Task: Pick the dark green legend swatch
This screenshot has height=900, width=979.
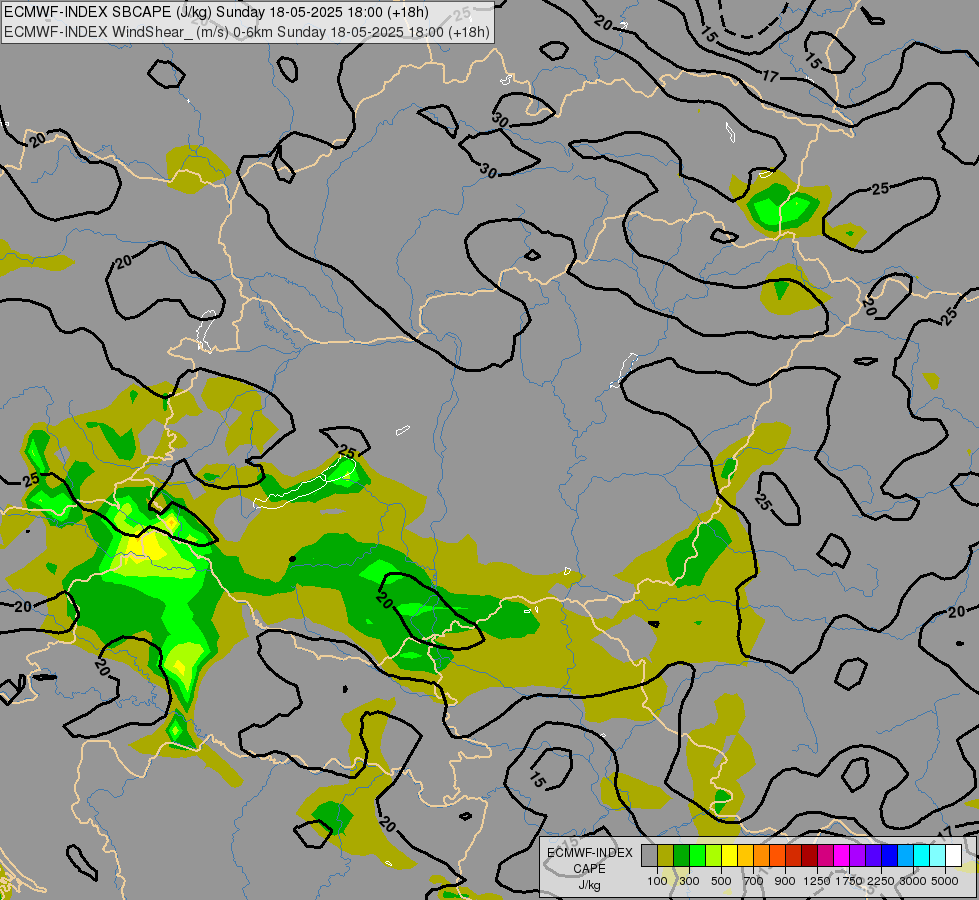Action: 681,855
